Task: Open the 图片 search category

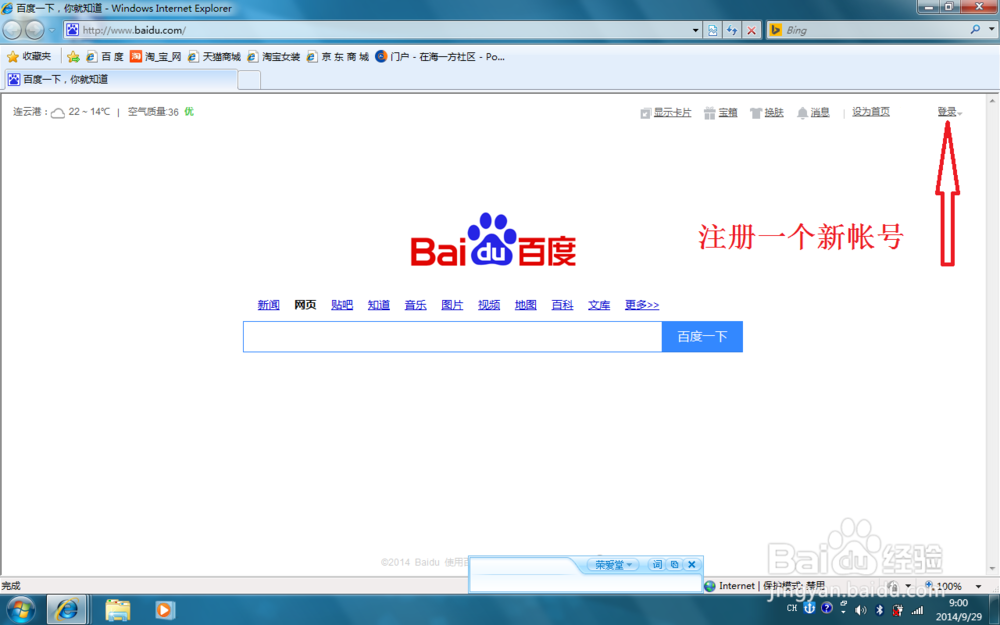Action: tap(452, 305)
